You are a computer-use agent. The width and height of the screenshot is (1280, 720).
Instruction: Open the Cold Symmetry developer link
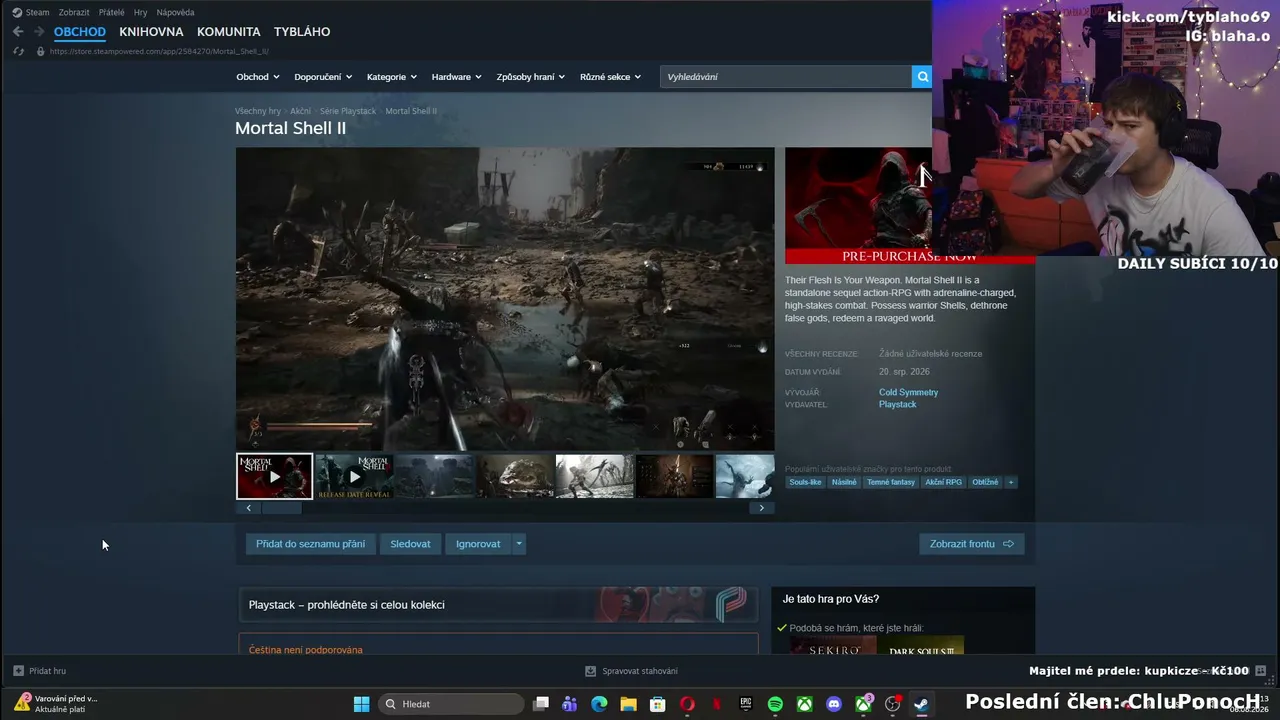click(x=908, y=392)
